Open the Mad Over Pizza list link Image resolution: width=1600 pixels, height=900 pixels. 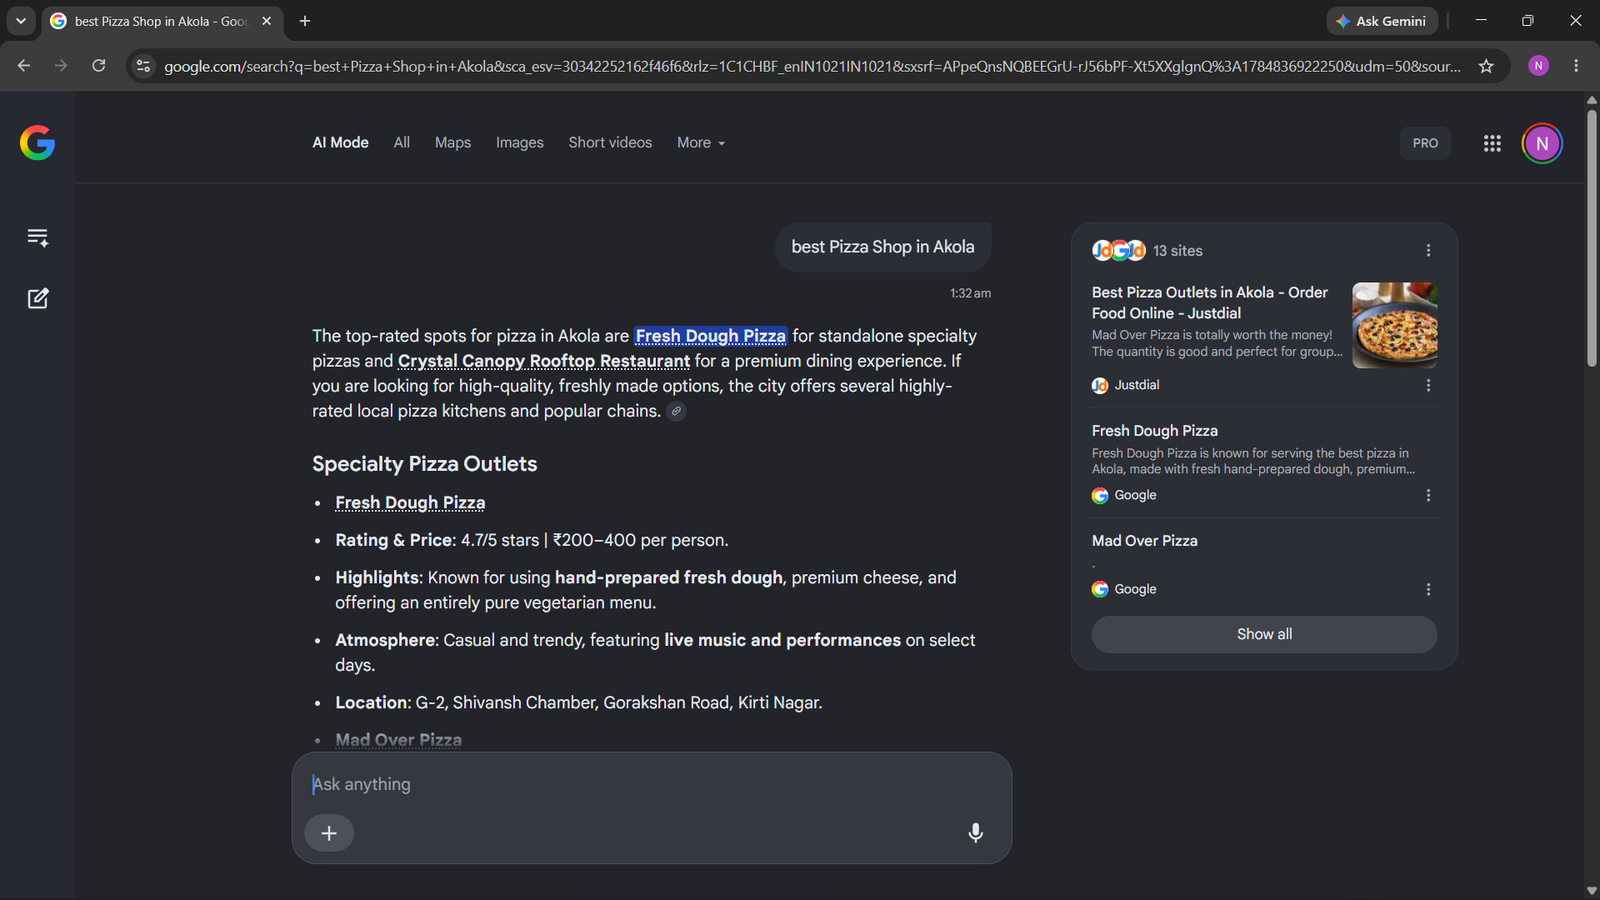(398, 740)
